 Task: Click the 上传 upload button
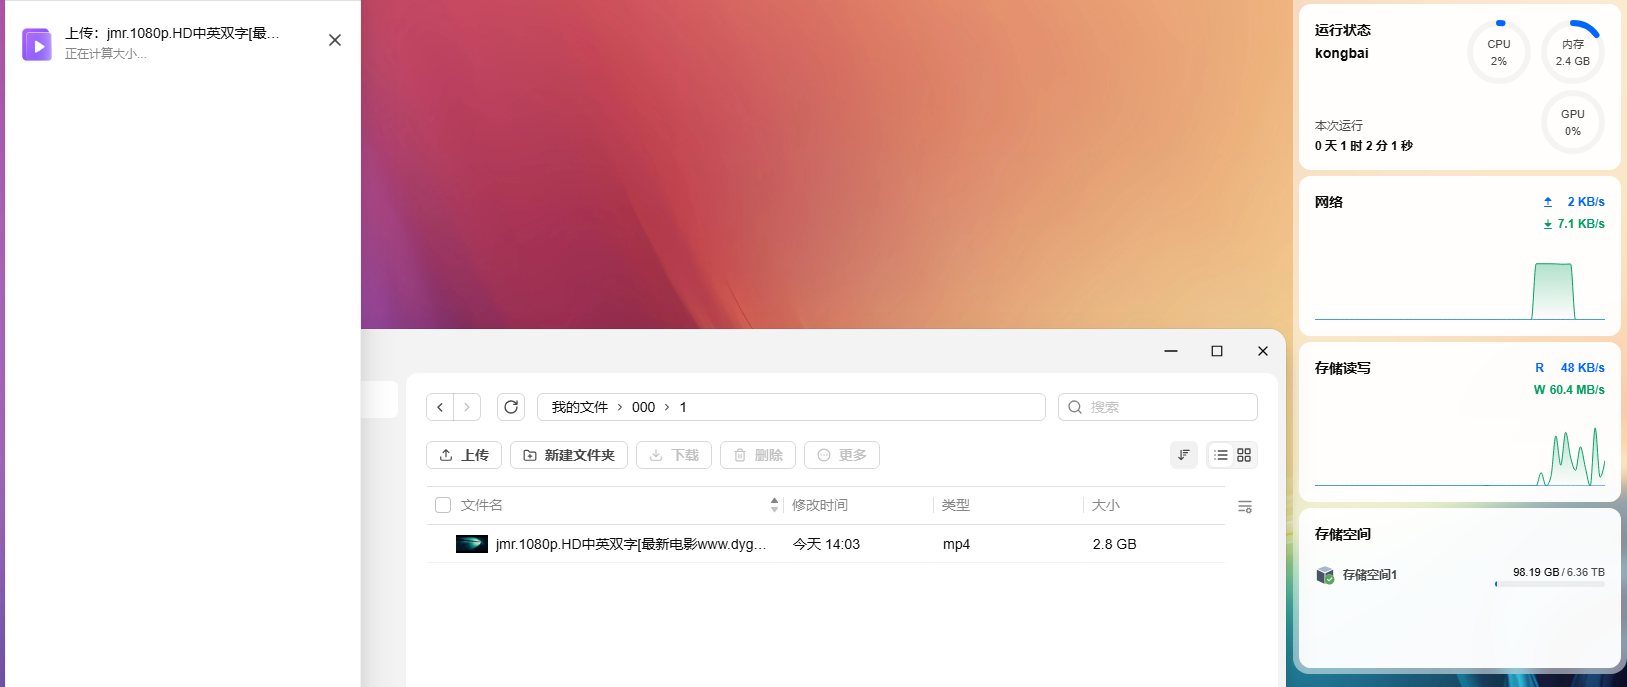(464, 455)
